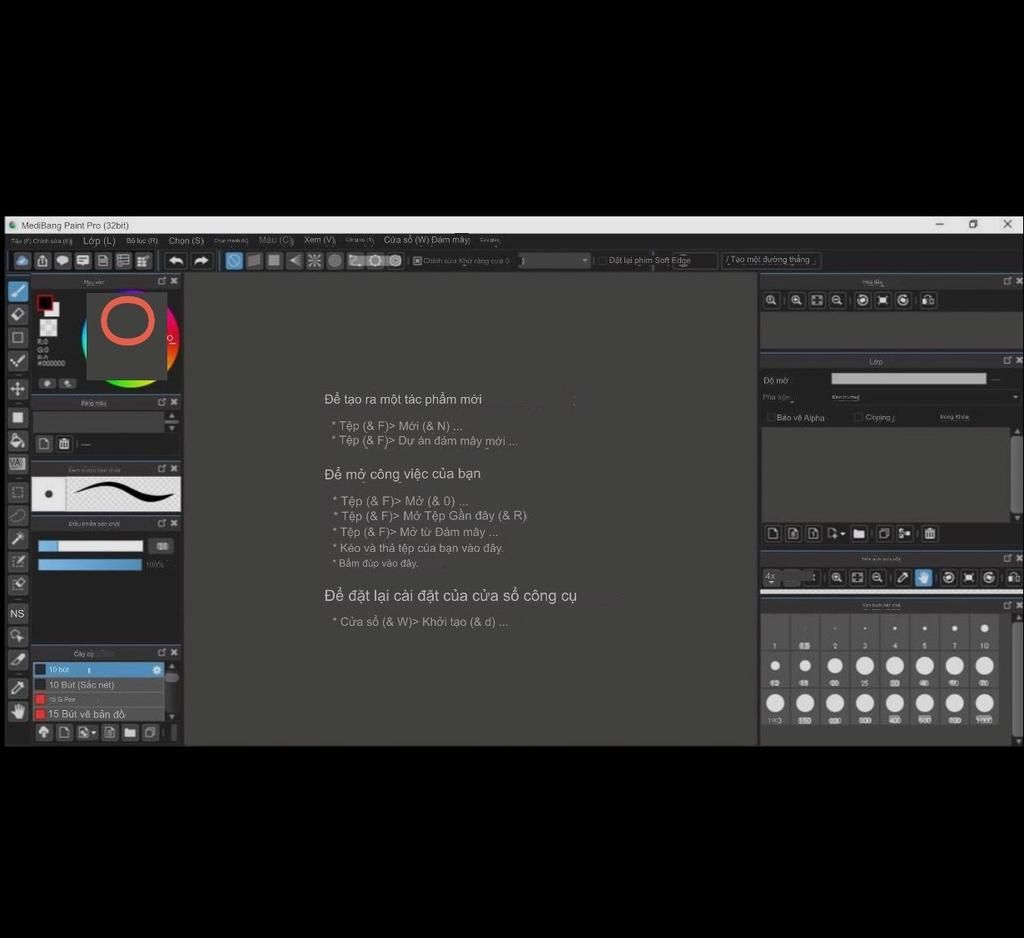Create a new layer with the page icon
The height and width of the screenshot is (938, 1024).
tap(773, 534)
